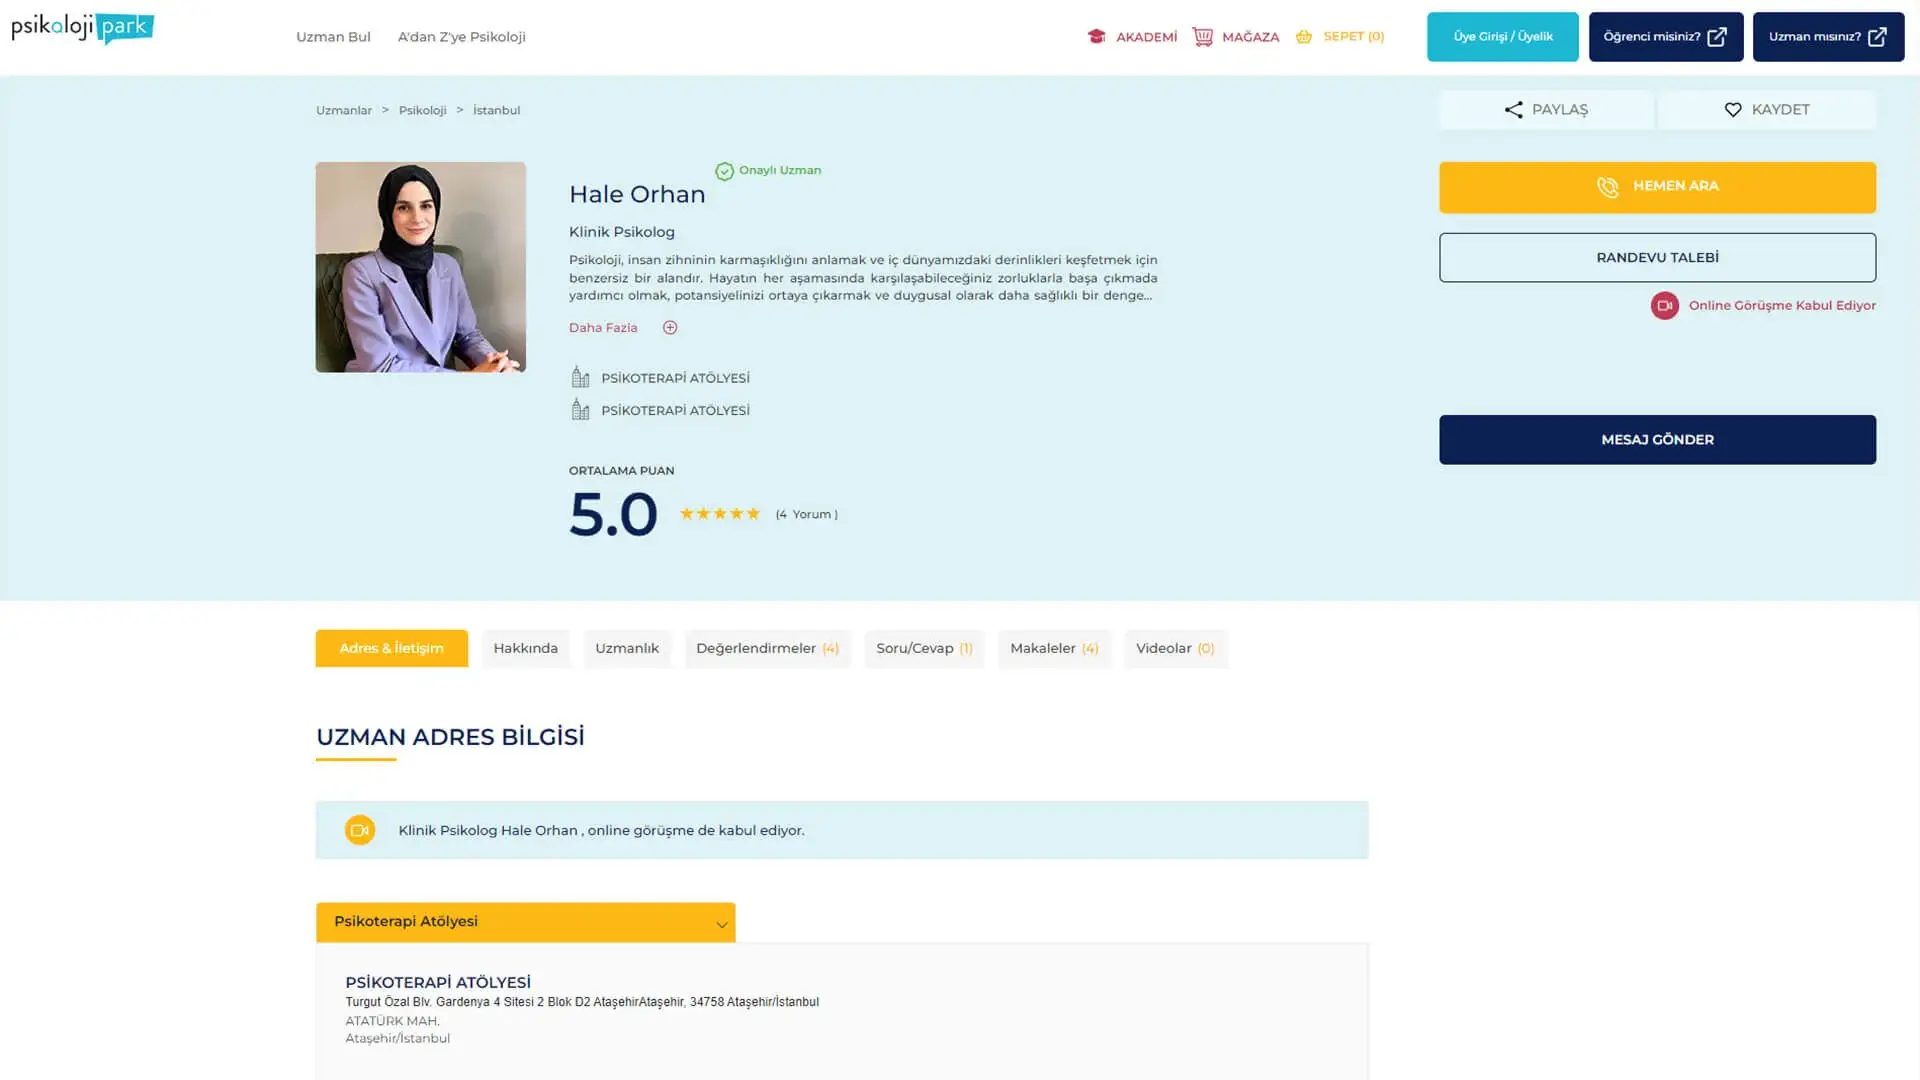Click the red video camera online görüşme icon
Viewport: 1920px width, 1080px height.
pyautogui.click(x=1664, y=306)
